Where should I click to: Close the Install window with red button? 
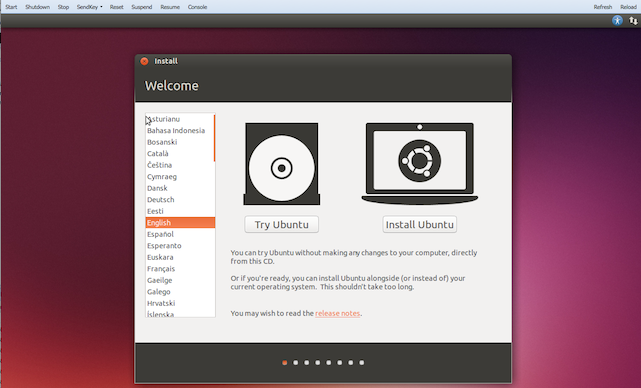click(144, 61)
